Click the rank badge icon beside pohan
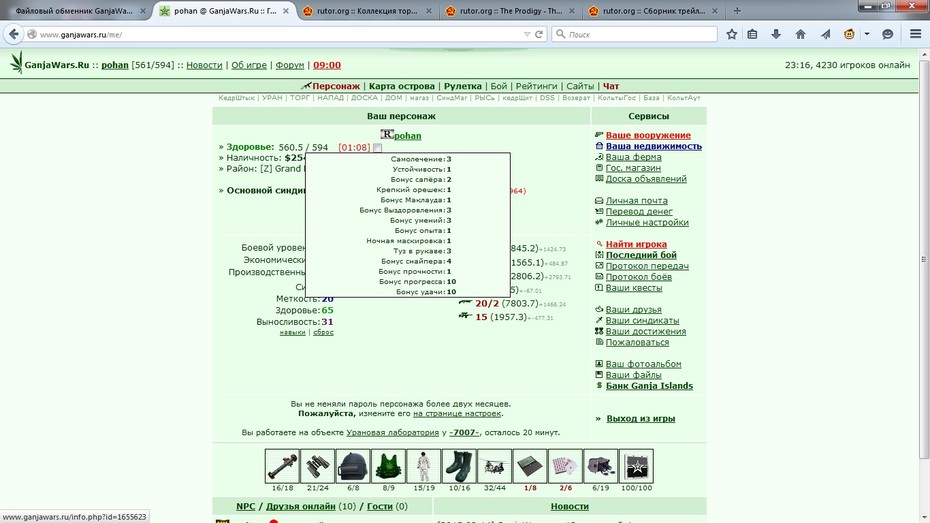 [x=387, y=135]
